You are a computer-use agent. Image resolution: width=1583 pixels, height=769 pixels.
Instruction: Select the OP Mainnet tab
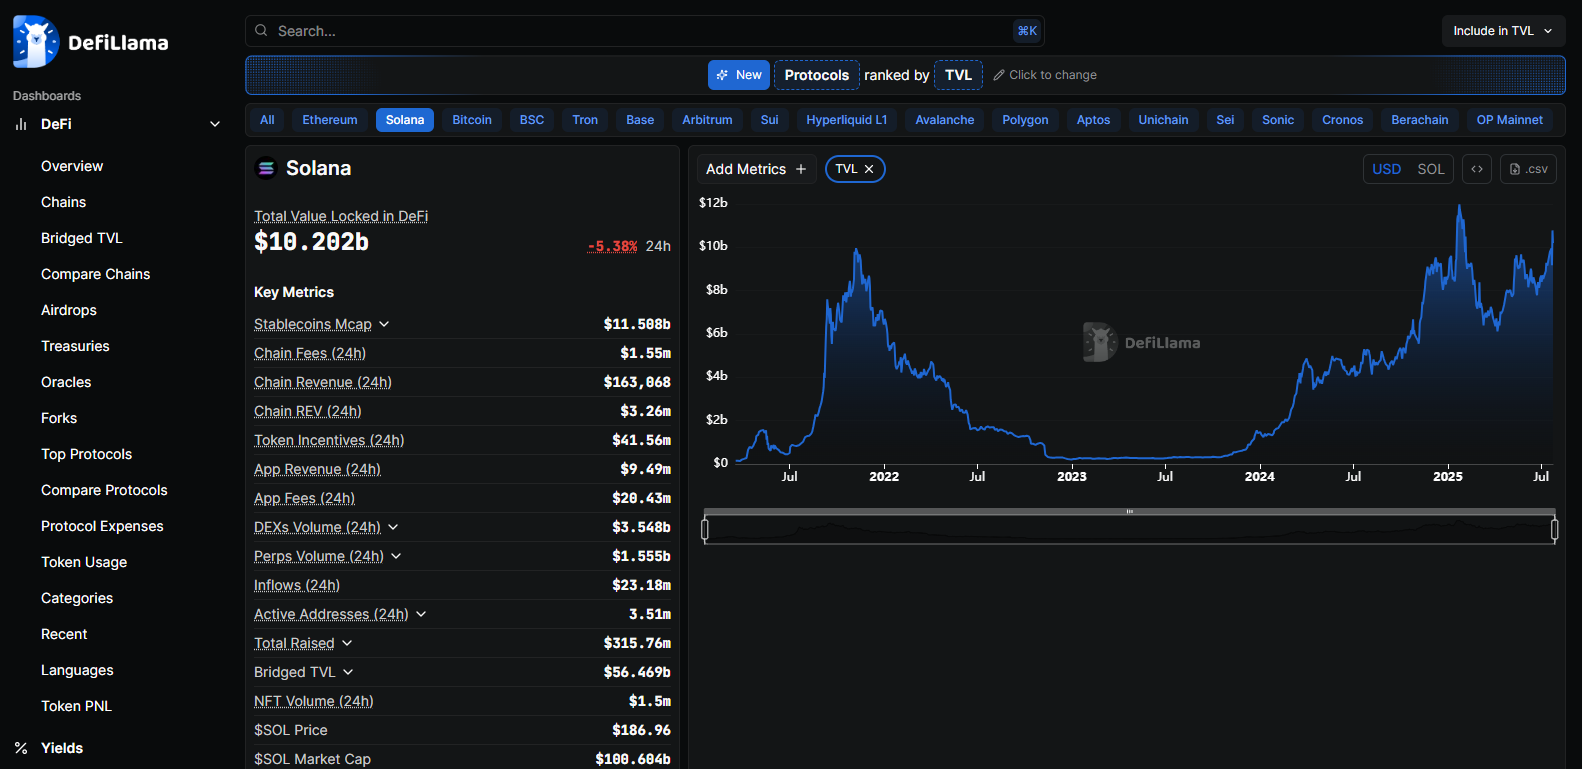coord(1509,120)
